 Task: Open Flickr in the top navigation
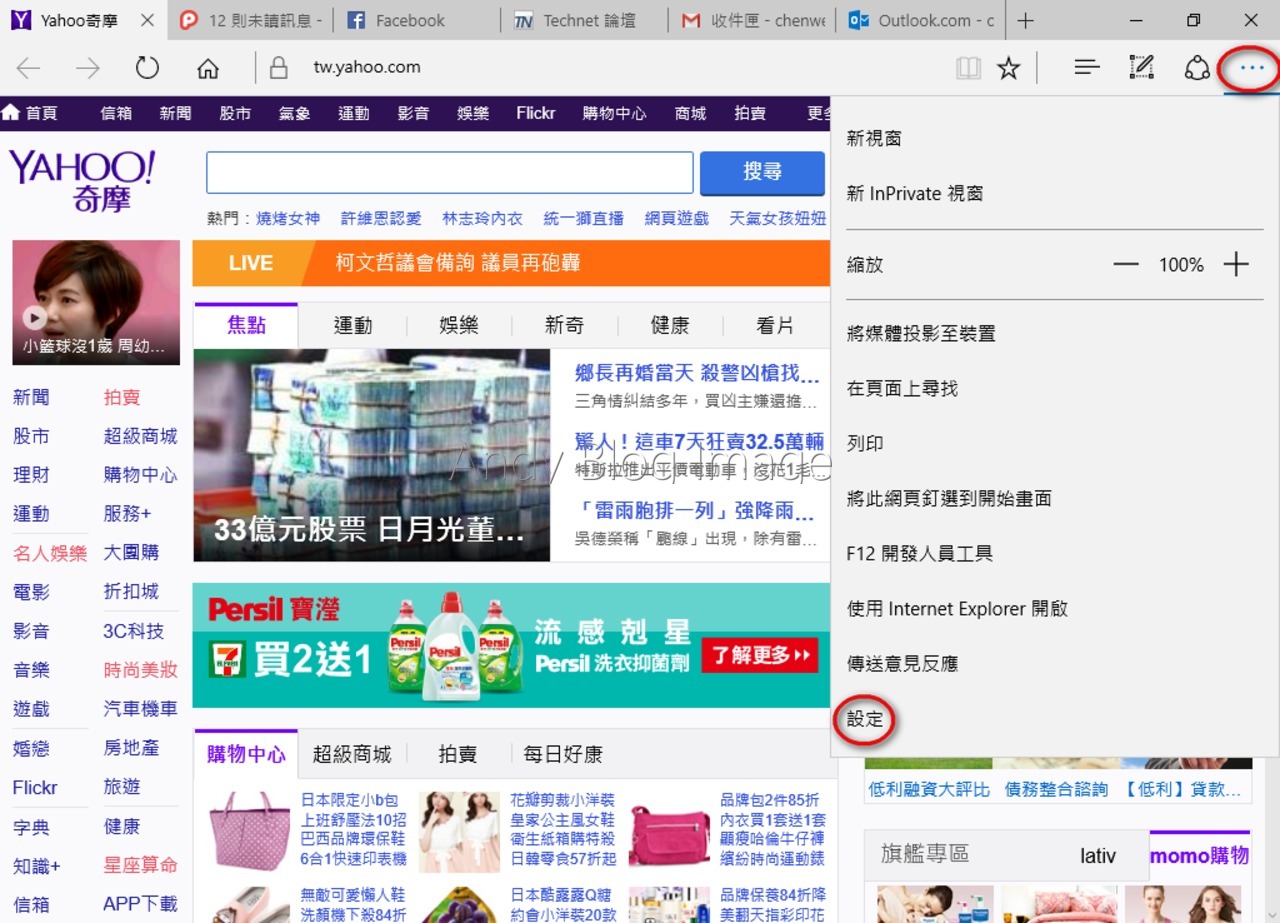click(x=536, y=113)
